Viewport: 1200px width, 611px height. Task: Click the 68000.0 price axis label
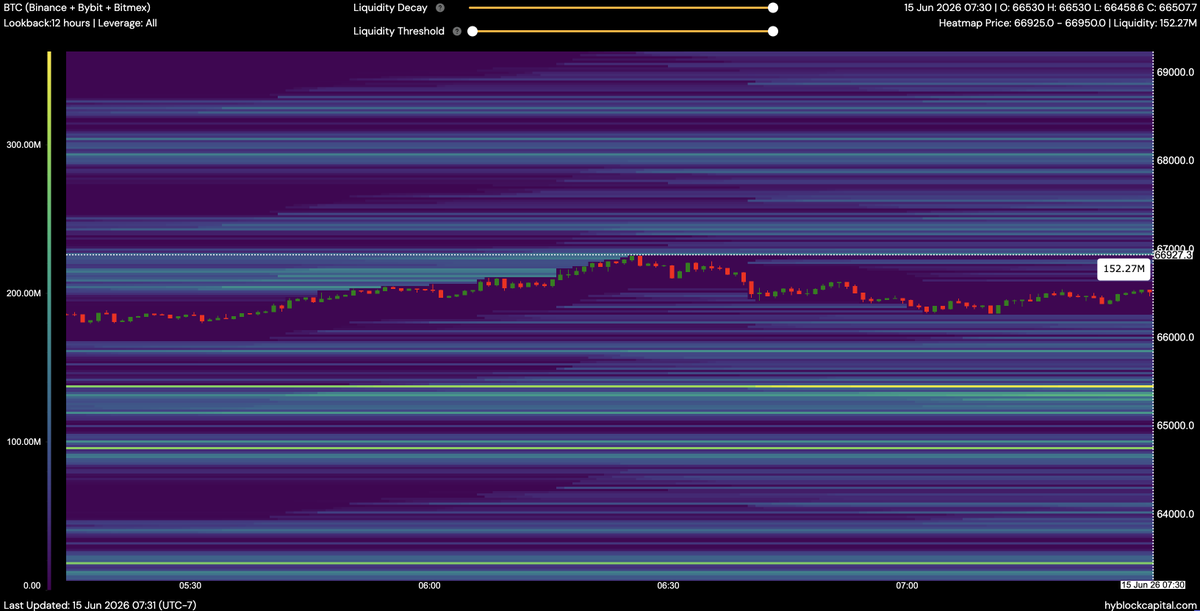pyautogui.click(x=1175, y=160)
